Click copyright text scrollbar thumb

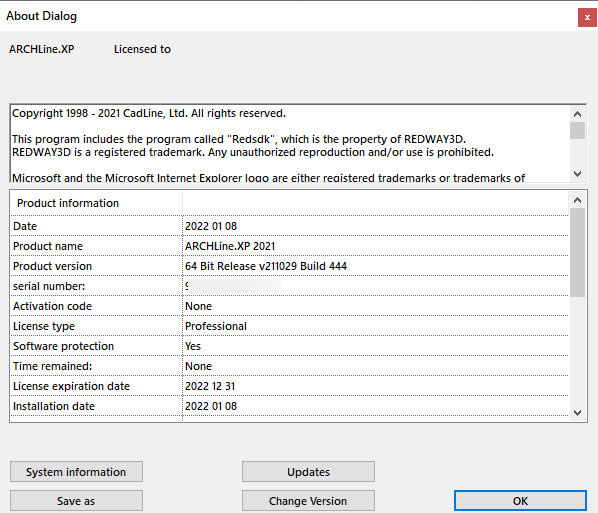tap(577, 130)
